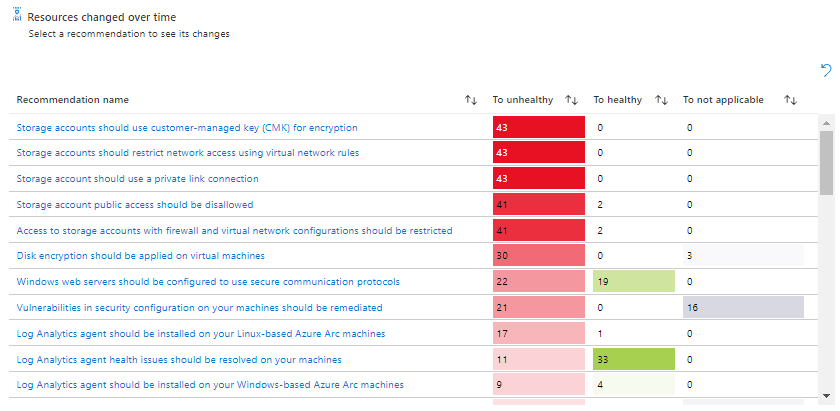The width and height of the screenshot is (840, 411).
Task: Click the Resources changed over time icon
Action: [x=16, y=15]
